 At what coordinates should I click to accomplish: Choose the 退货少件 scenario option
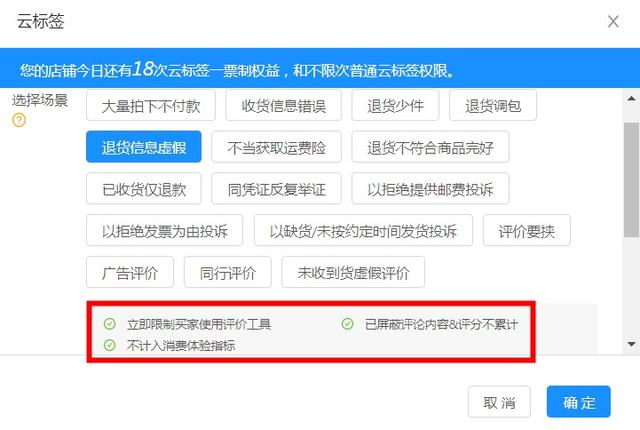395,106
